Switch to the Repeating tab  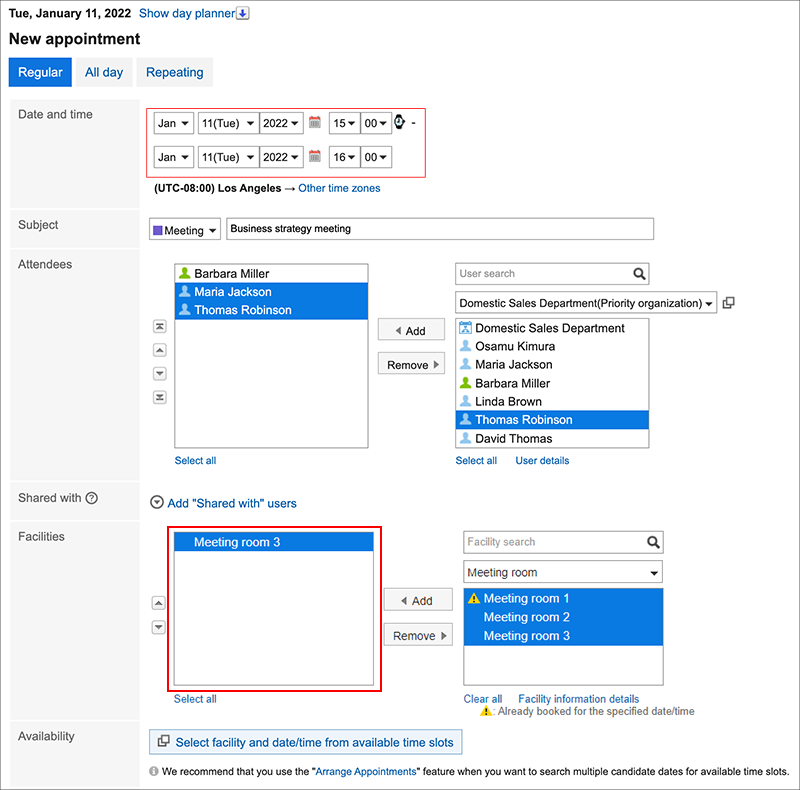click(174, 72)
